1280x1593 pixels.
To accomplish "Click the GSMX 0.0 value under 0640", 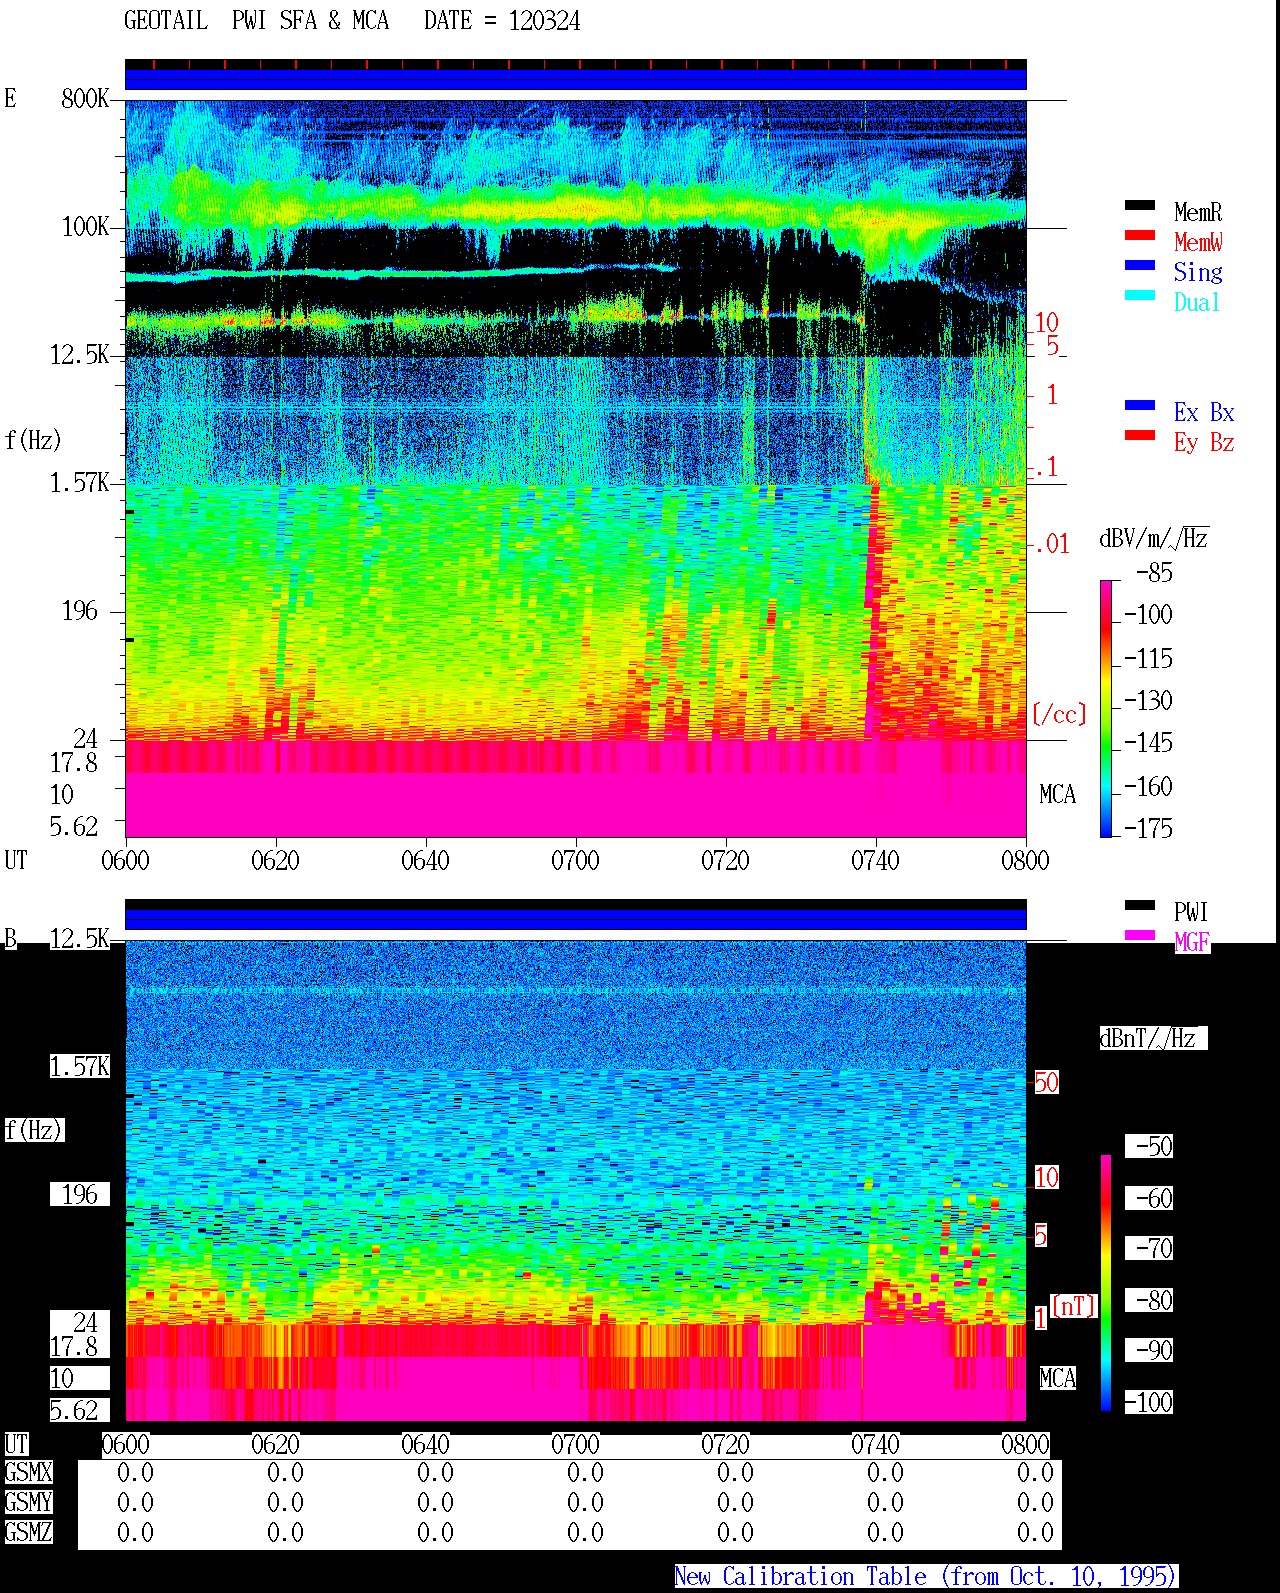I will coord(435,1472).
